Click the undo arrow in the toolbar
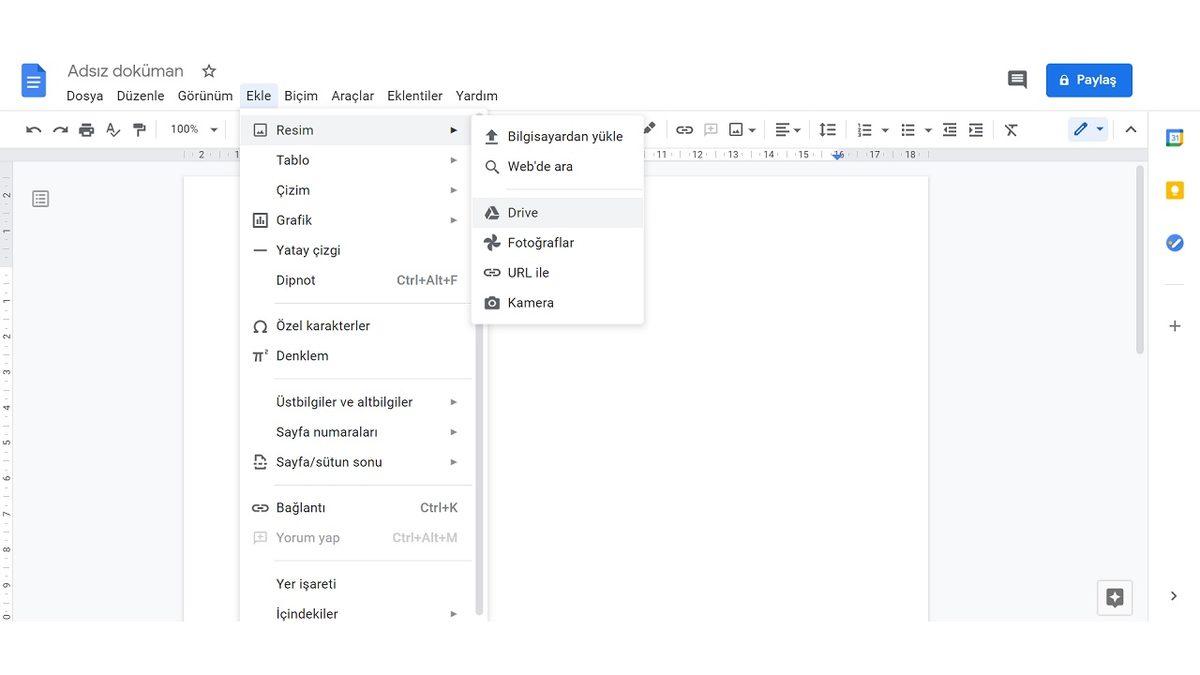 [x=34, y=130]
